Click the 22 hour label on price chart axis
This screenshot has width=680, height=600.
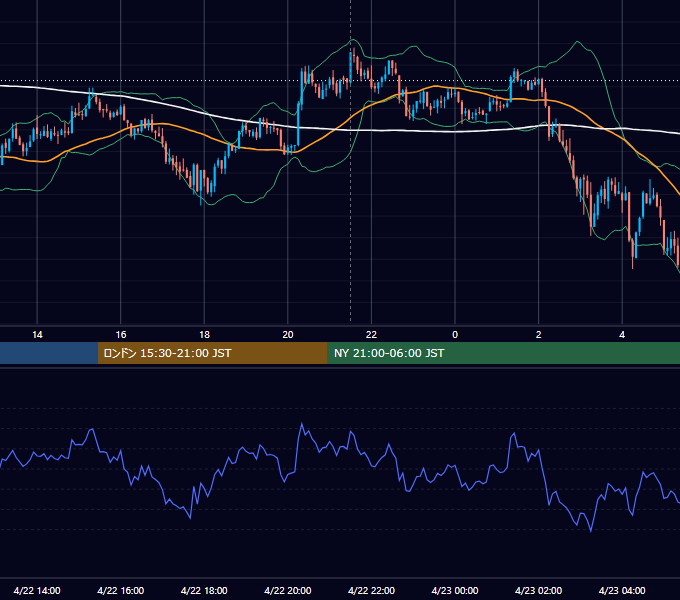[x=371, y=335]
